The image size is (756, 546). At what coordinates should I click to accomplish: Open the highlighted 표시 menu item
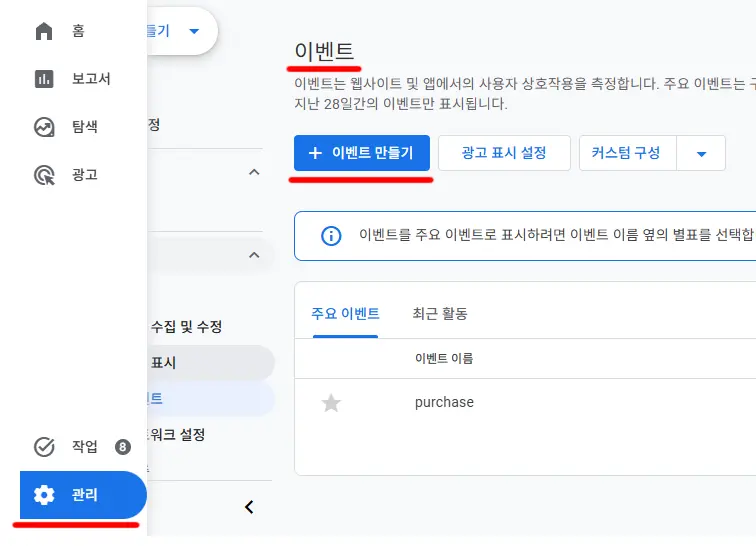click(x=211, y=363)
